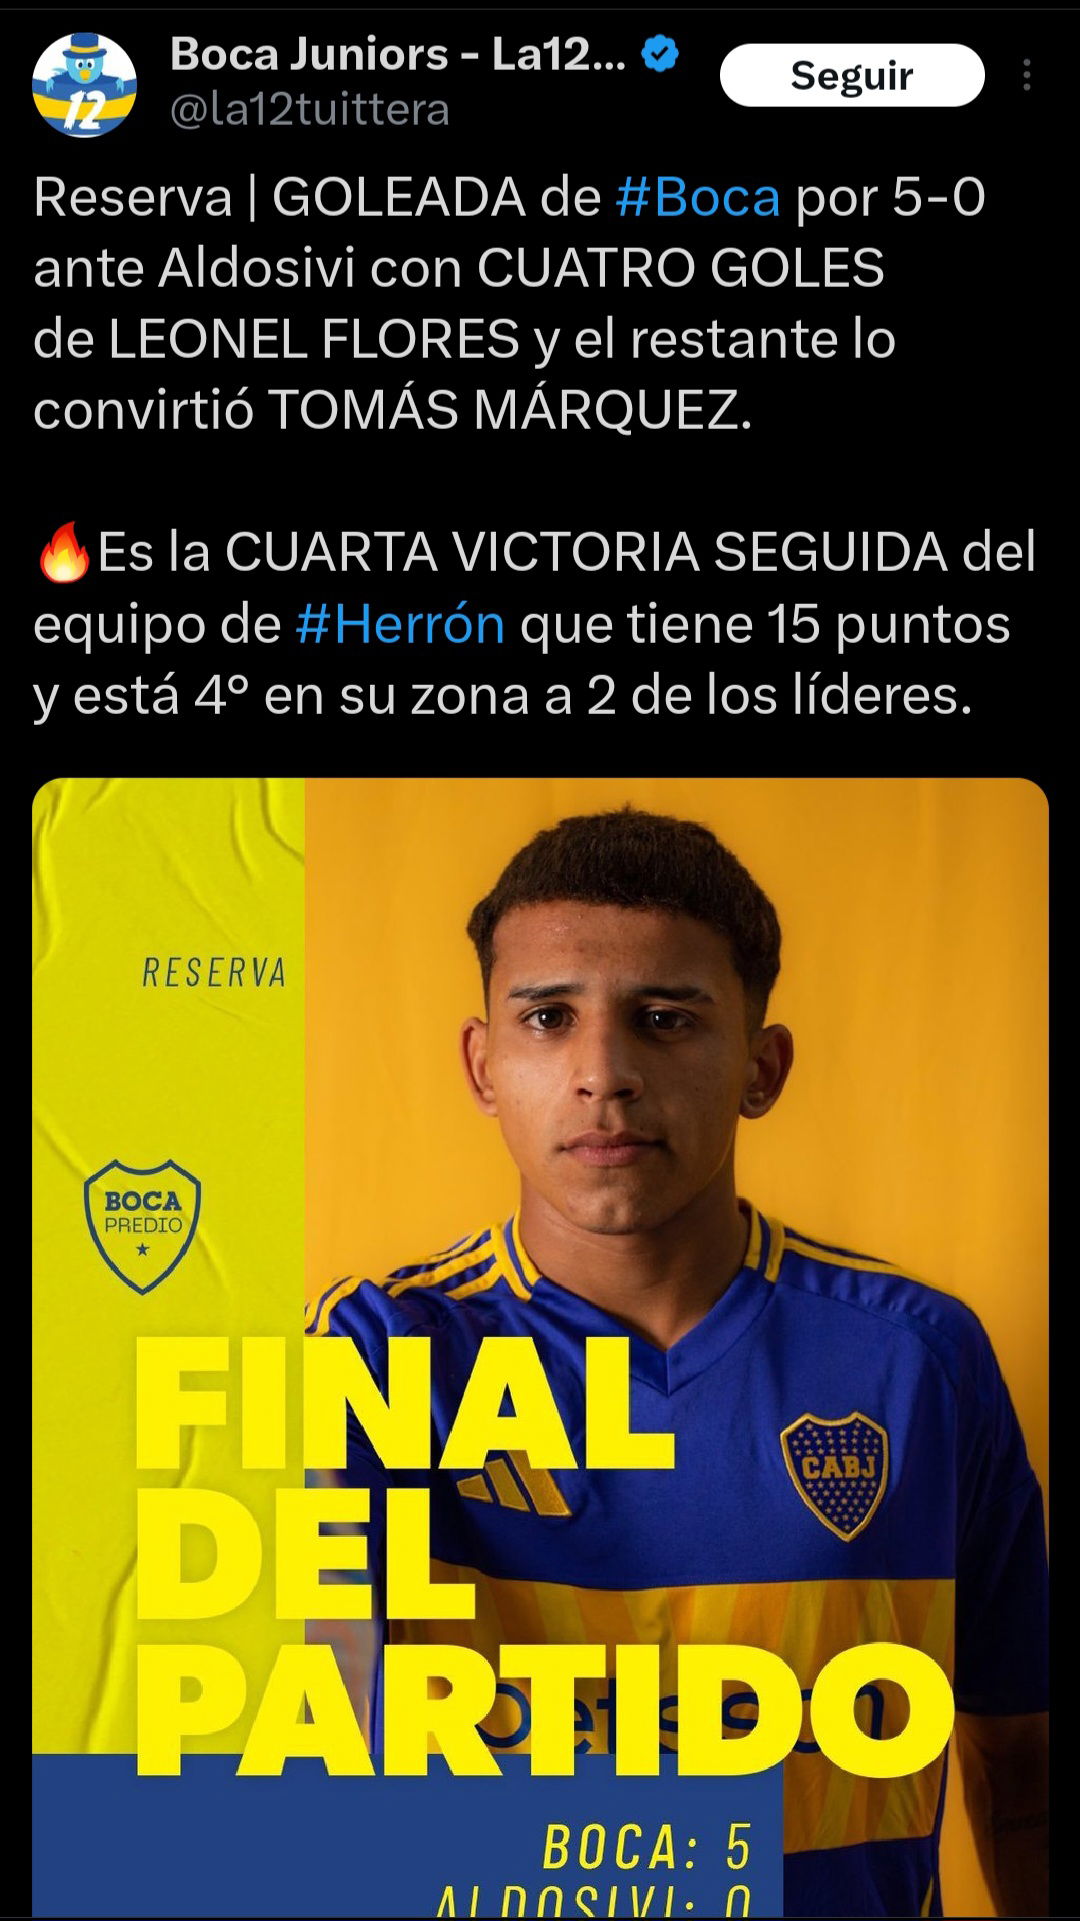1080x1921 pixels.
Task: Follow the account with Seguir button
Action: (852, 75)
